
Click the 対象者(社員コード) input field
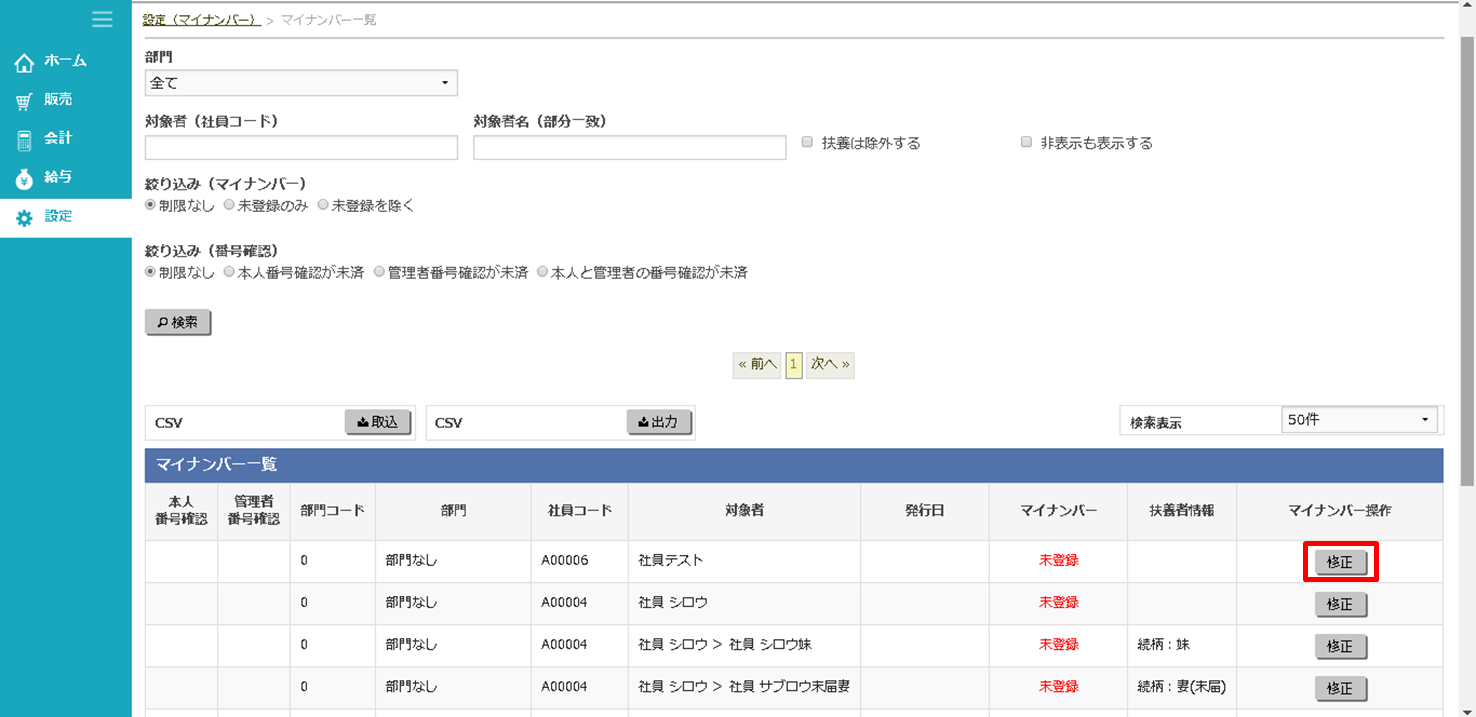coord(301,148)
